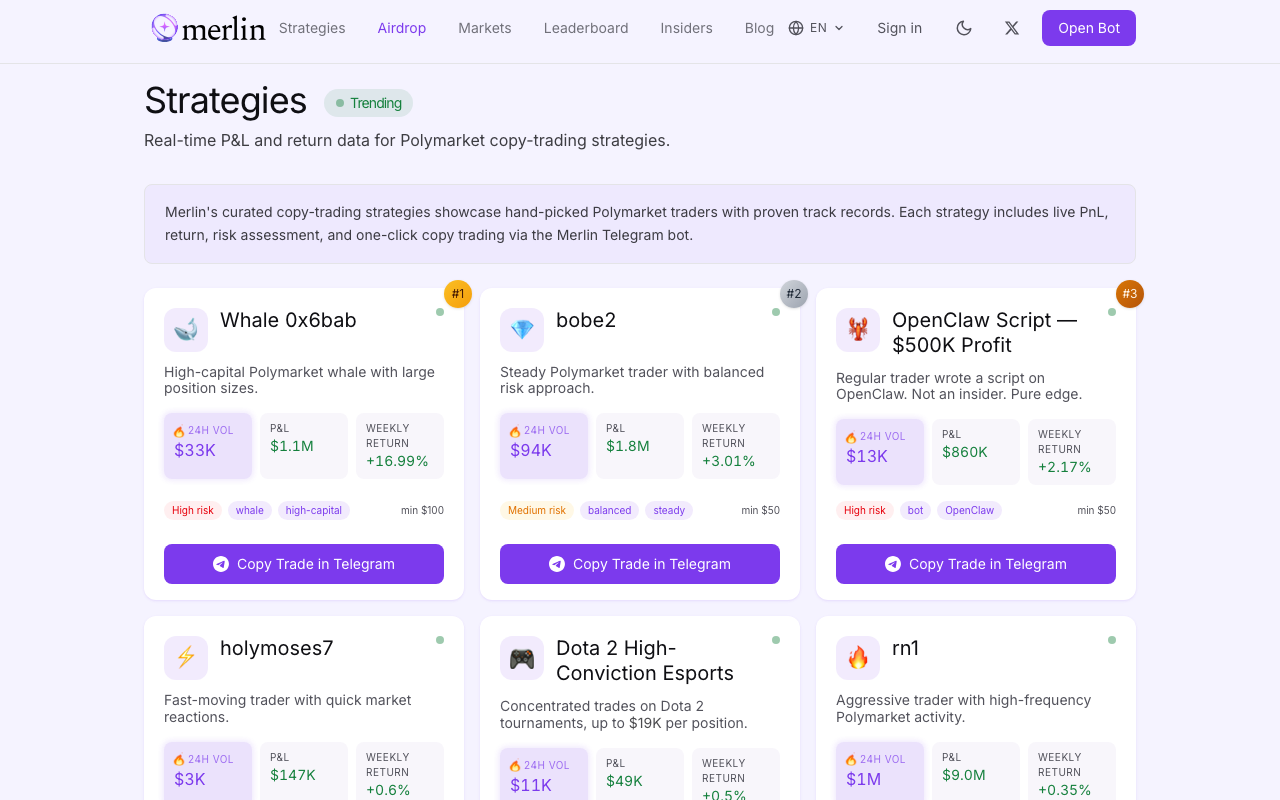Click the High risk tag on OpenClaw Script
The height and width of the screenshot is (800, 1280).
(865, 510)
